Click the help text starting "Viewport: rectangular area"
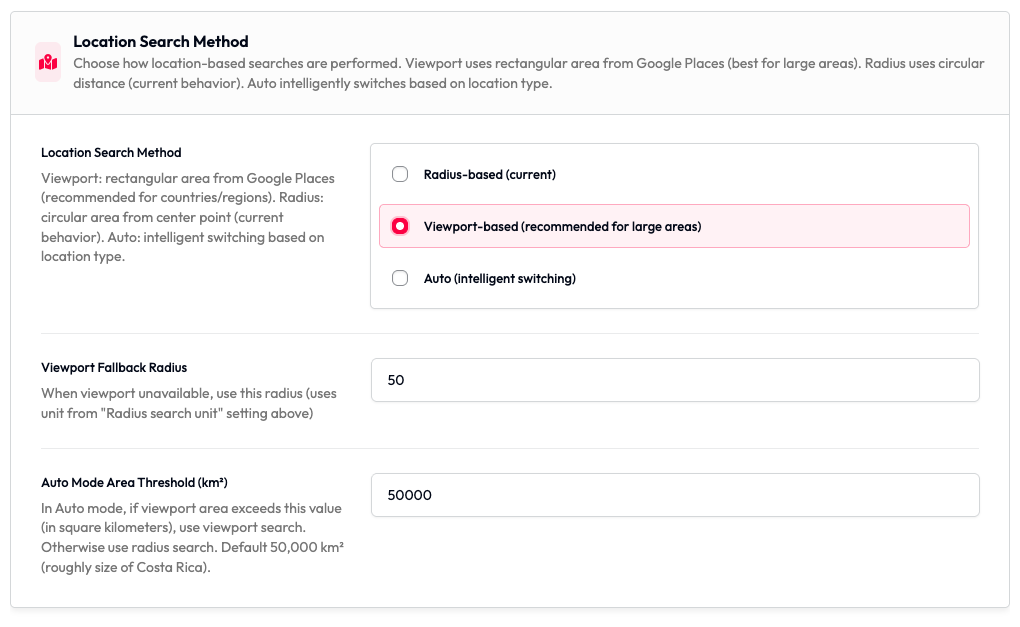The width and height of the screenshot is (1020, 627). pyautogui.click(x=187, y=217)
